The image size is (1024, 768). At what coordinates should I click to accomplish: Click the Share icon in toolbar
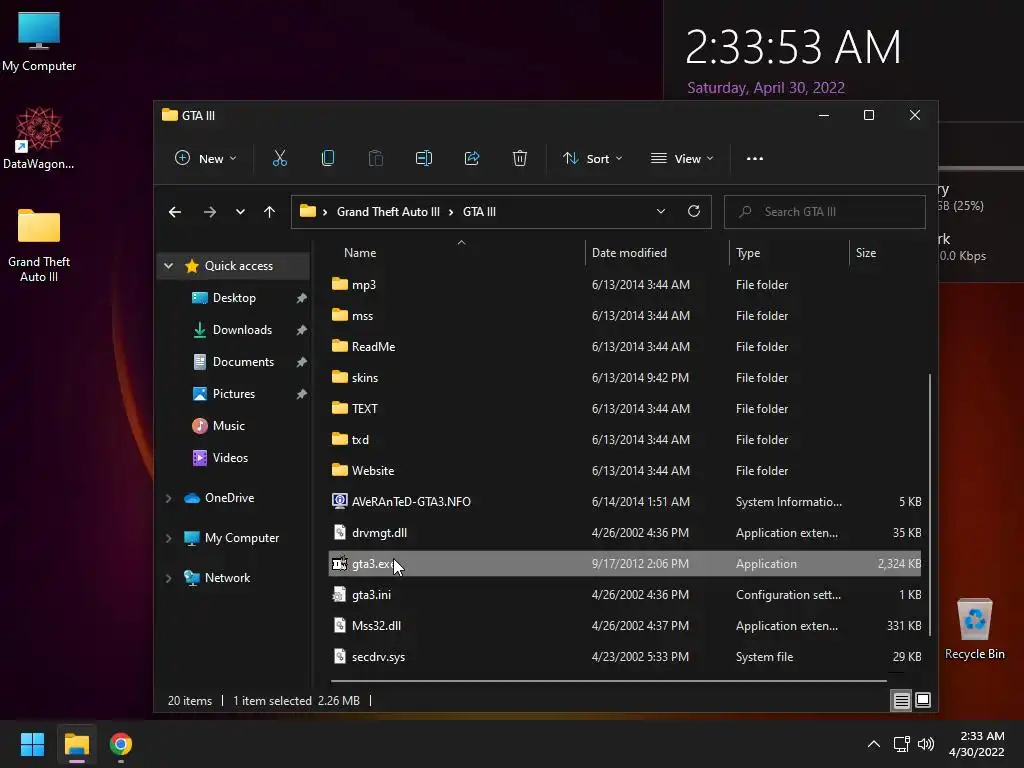tap(472, 158)
